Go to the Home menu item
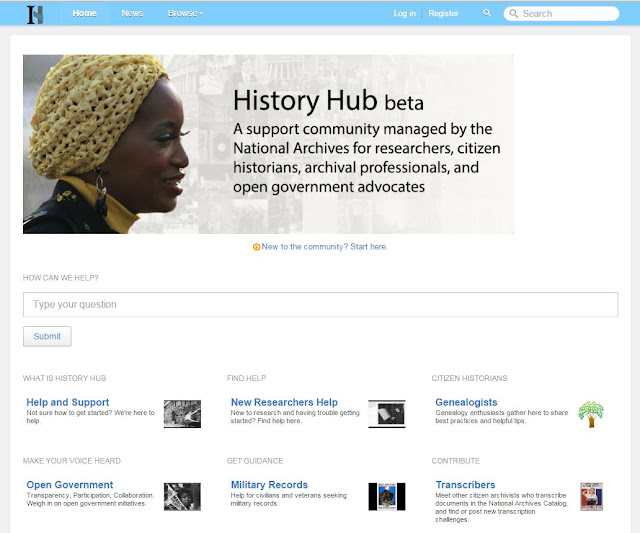 84,13
